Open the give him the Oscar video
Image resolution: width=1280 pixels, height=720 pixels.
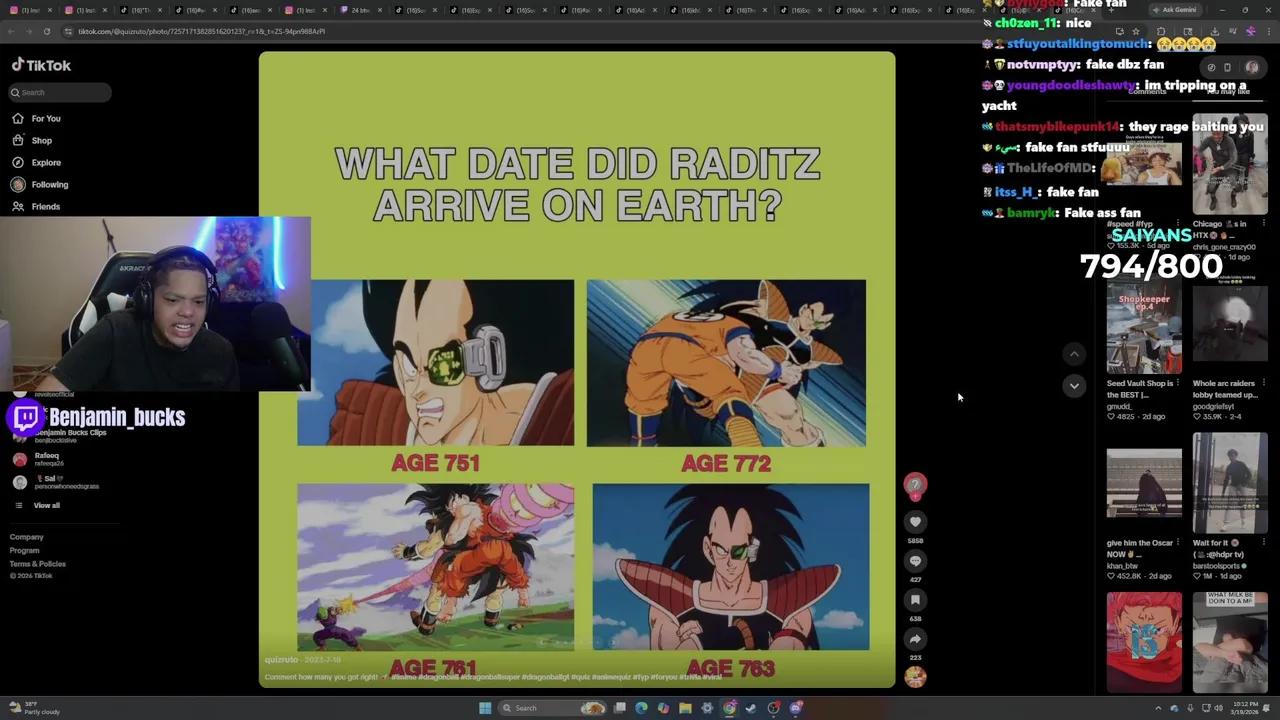[1144, 484]
